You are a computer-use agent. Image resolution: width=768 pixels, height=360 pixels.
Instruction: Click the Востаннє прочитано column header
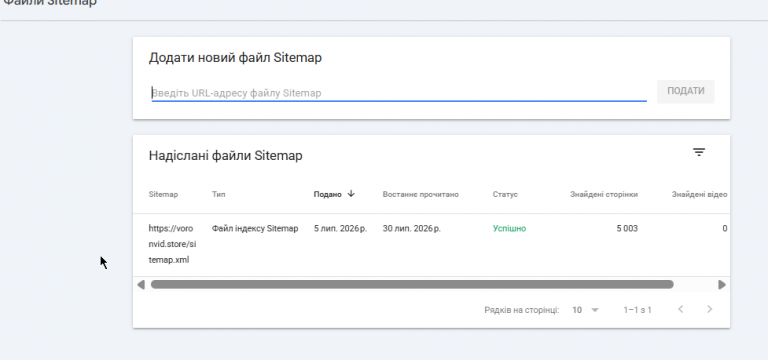pos(420,194)
